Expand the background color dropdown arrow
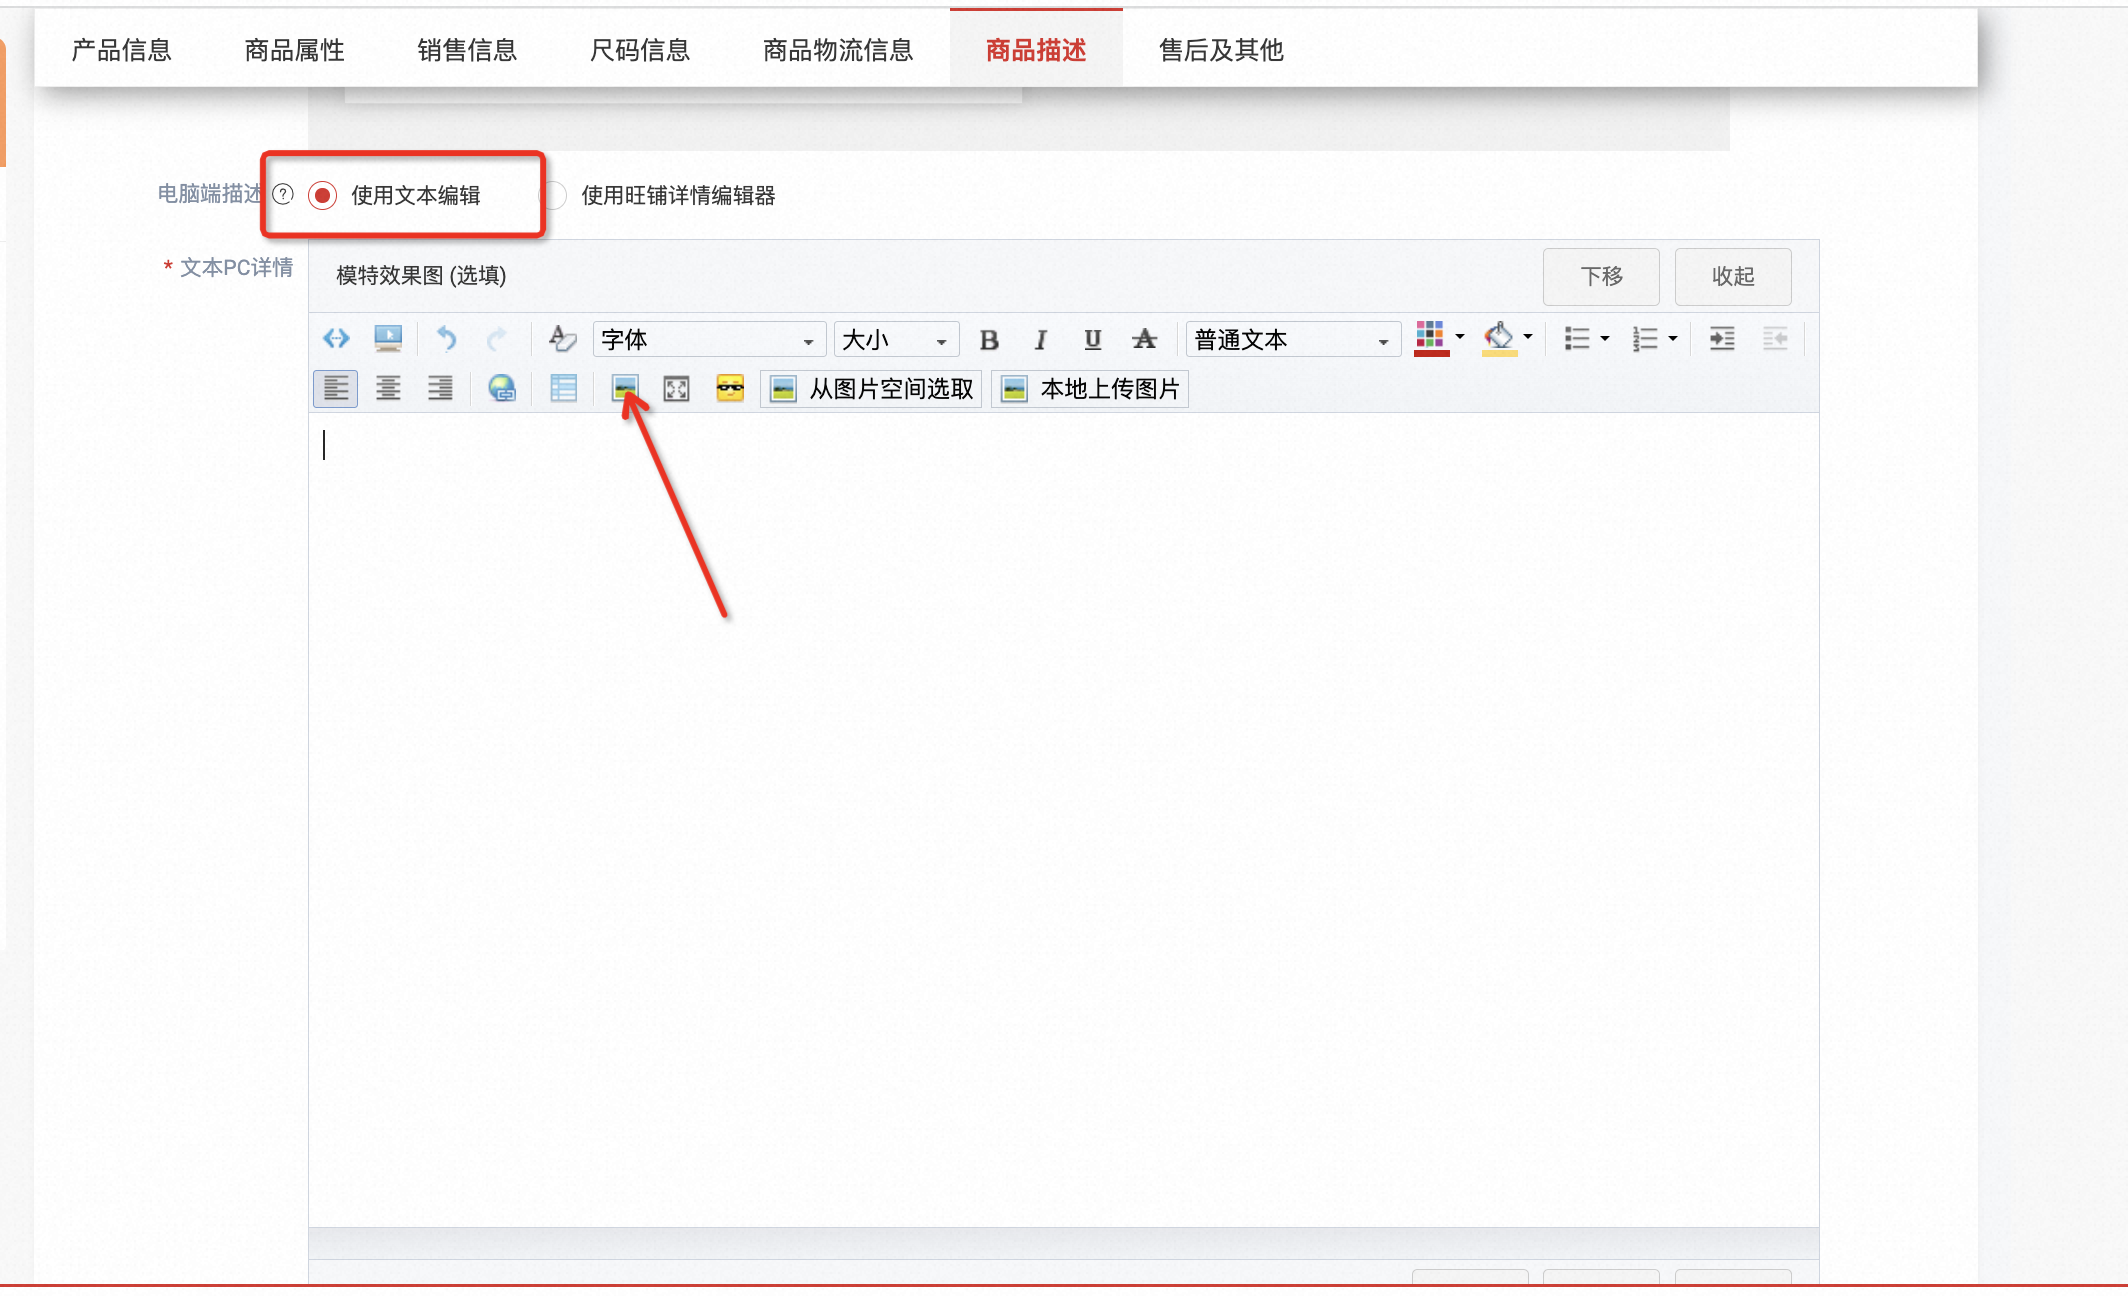Viewport: 2128px width, 1296px height. (1527, 337)
